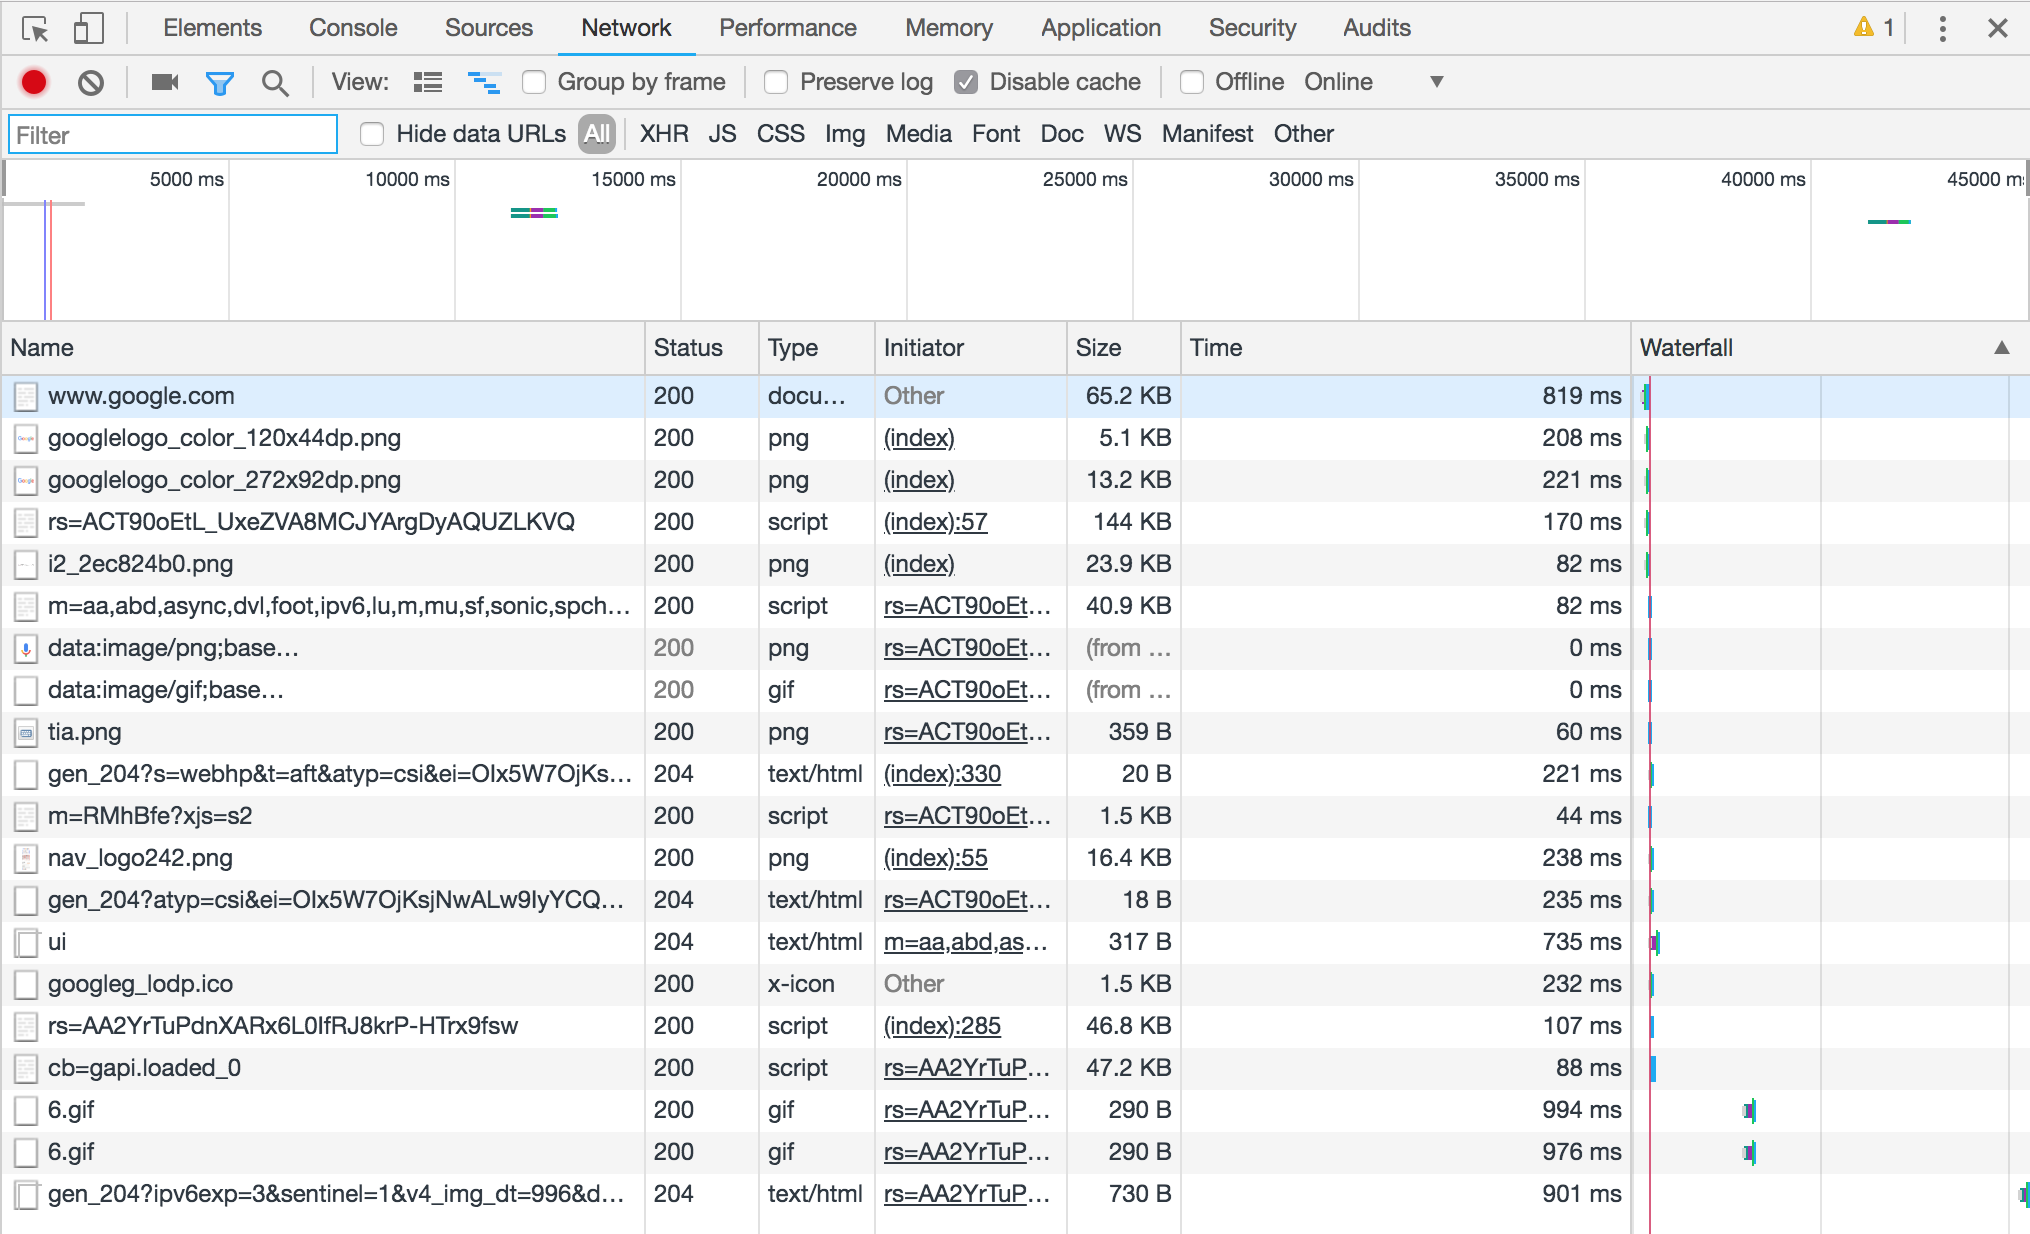Close the DevTools panel
Screen dimensions: 2030x1234
pyautogui.click(x=1998, y=28)
